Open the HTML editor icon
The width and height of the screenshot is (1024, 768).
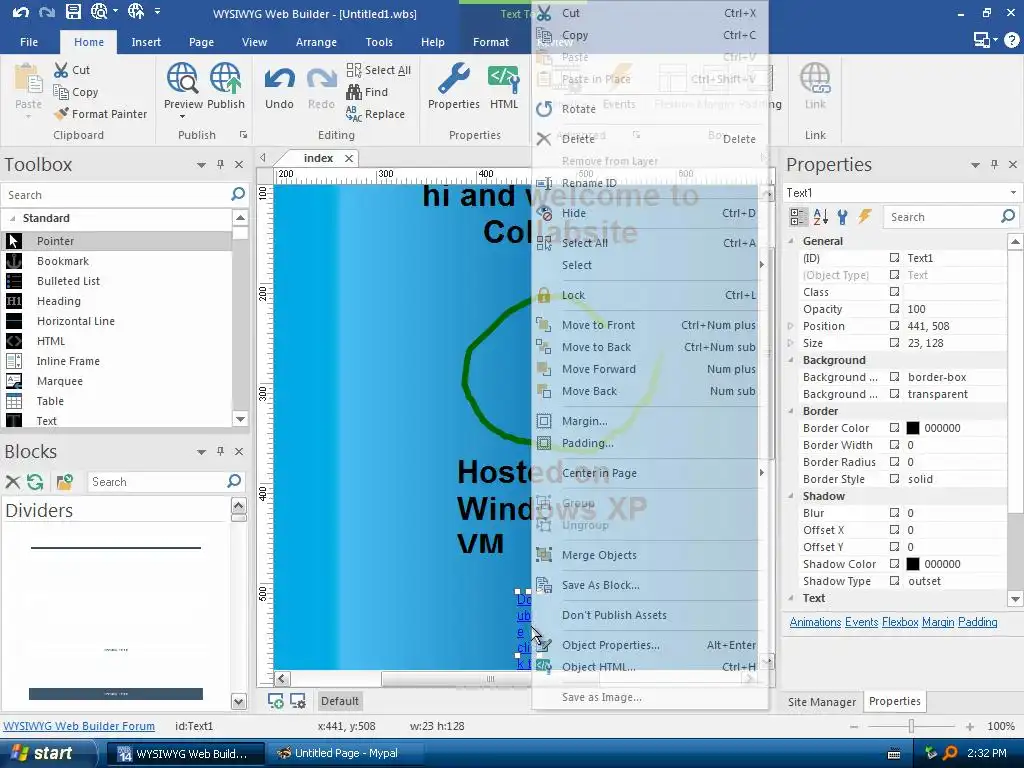coord(504,86)
